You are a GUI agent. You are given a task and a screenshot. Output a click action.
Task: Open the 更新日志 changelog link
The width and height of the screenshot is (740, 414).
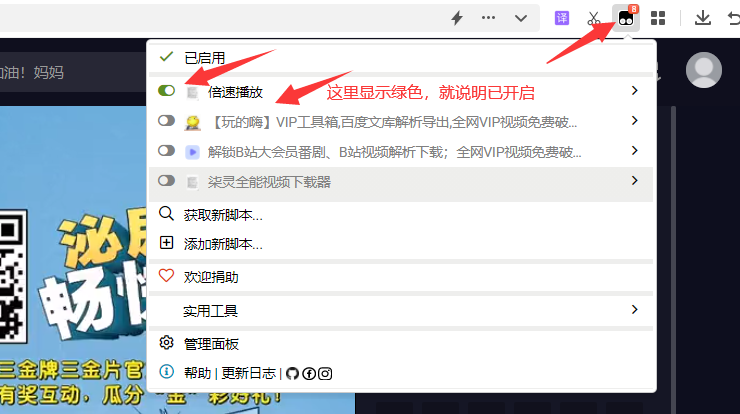[248, 373]
